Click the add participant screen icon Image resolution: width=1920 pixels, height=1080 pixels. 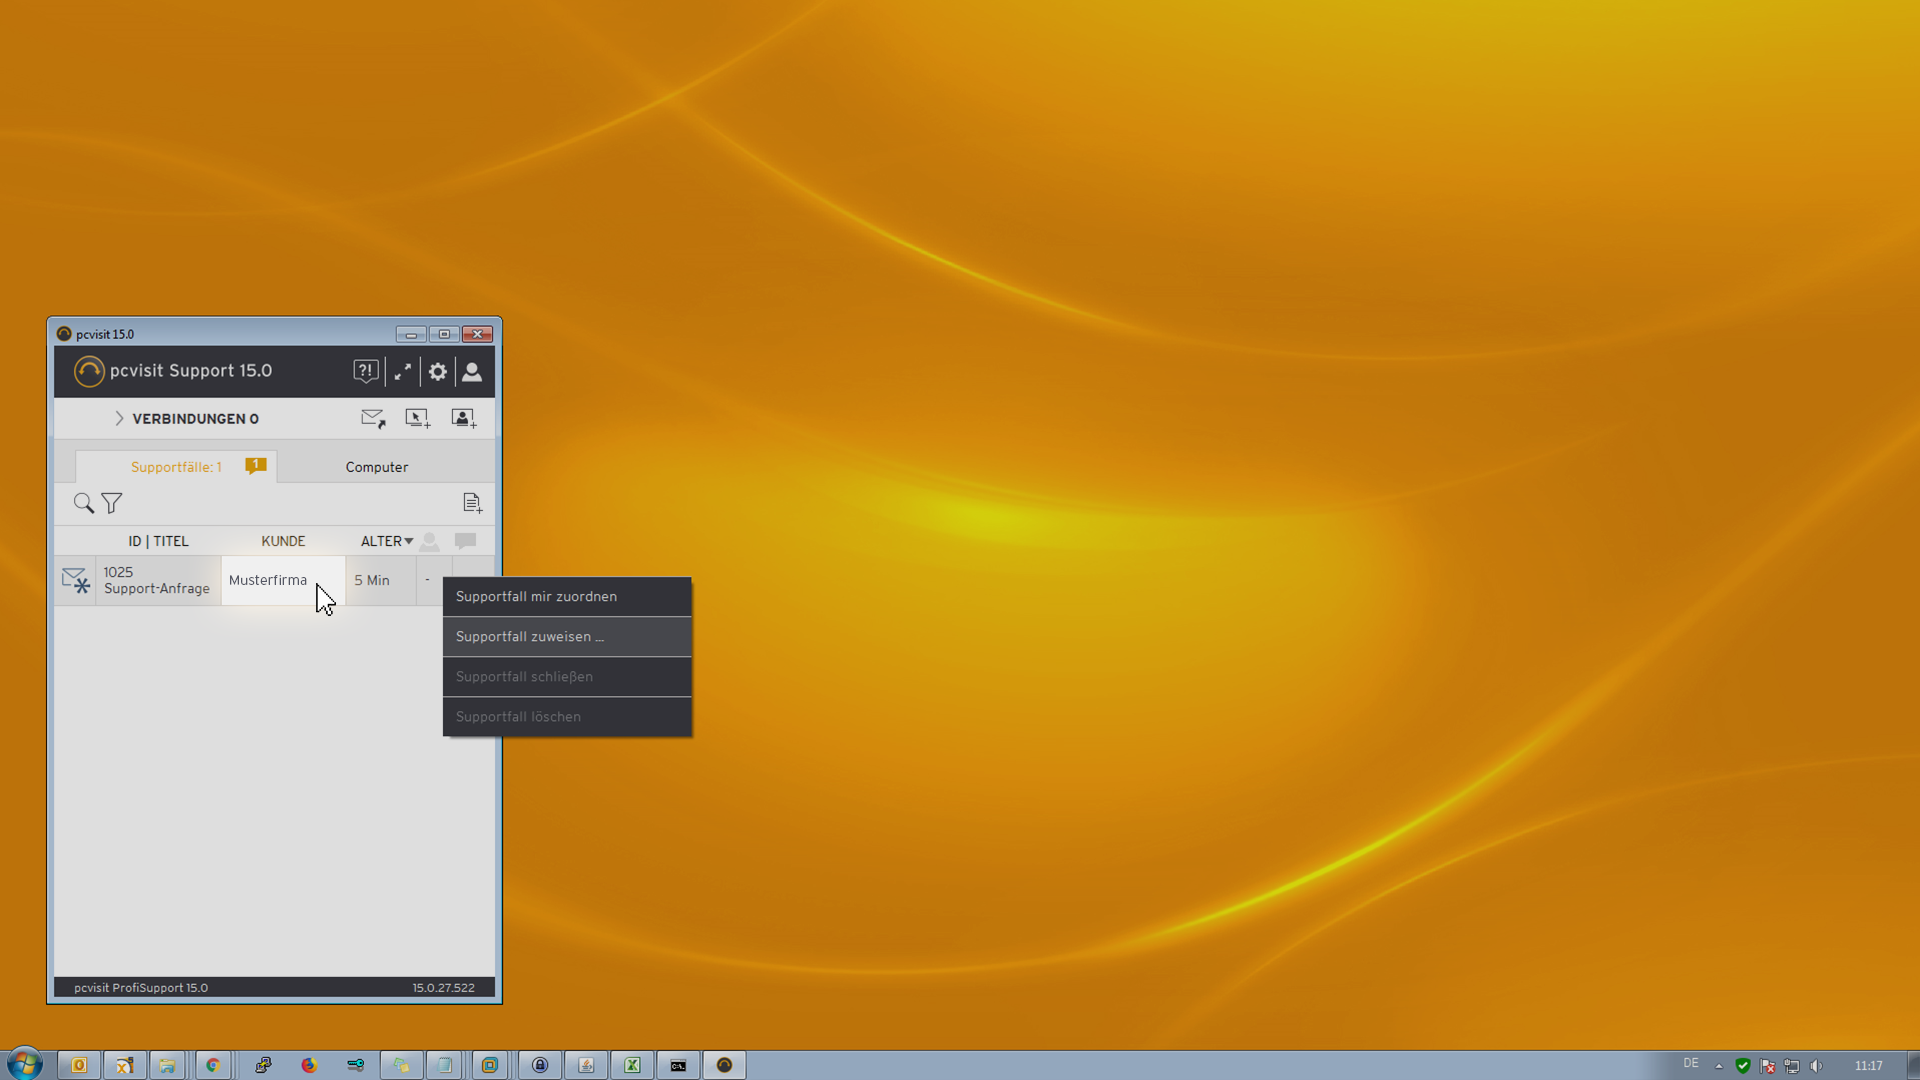coord(464,419)
